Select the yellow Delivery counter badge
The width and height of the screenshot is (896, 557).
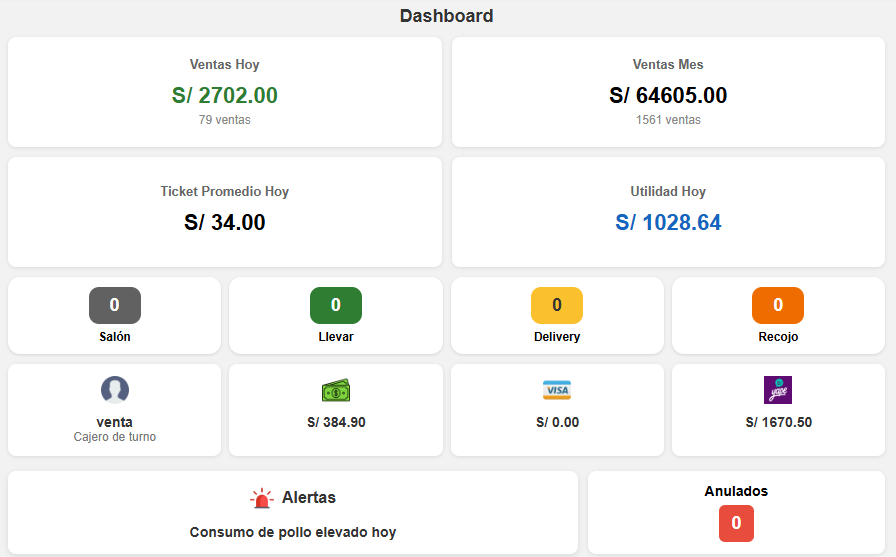tap(557, 305)
